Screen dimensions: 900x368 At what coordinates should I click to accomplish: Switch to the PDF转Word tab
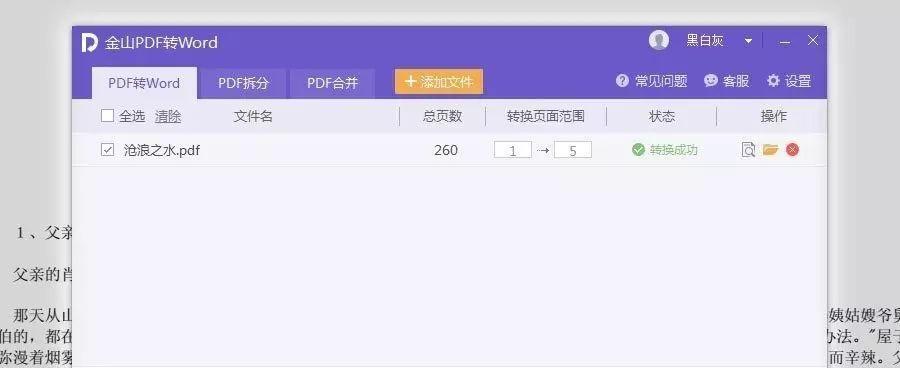tap(144, 83)
